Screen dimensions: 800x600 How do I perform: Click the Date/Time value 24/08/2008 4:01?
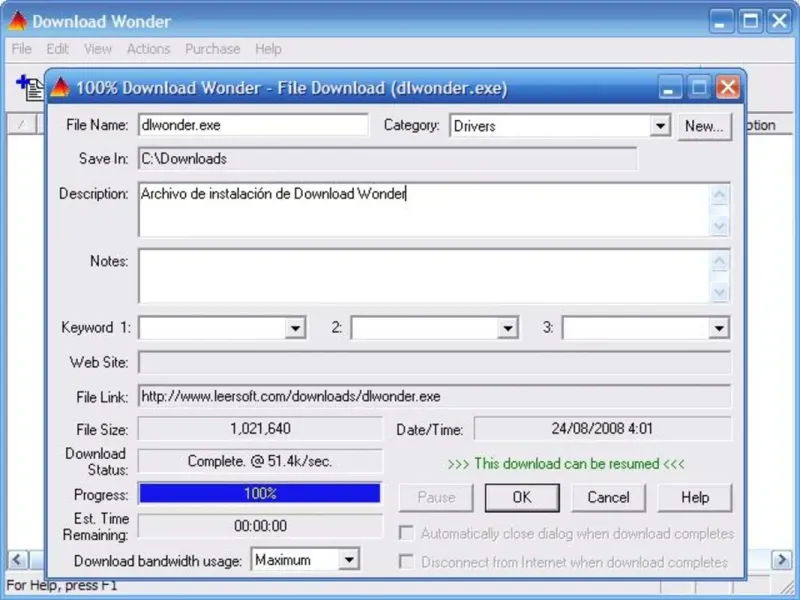pos(602,429)
